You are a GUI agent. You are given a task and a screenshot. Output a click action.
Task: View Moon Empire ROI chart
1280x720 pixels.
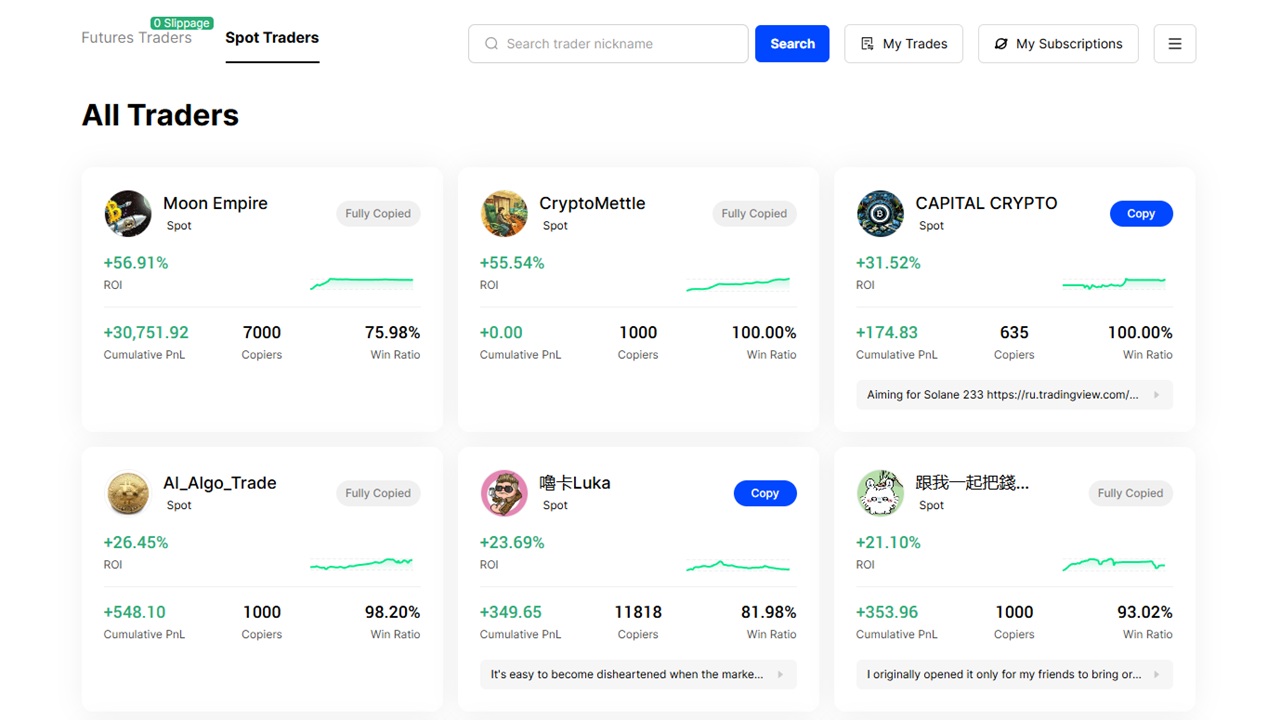[x=362, y=283]
